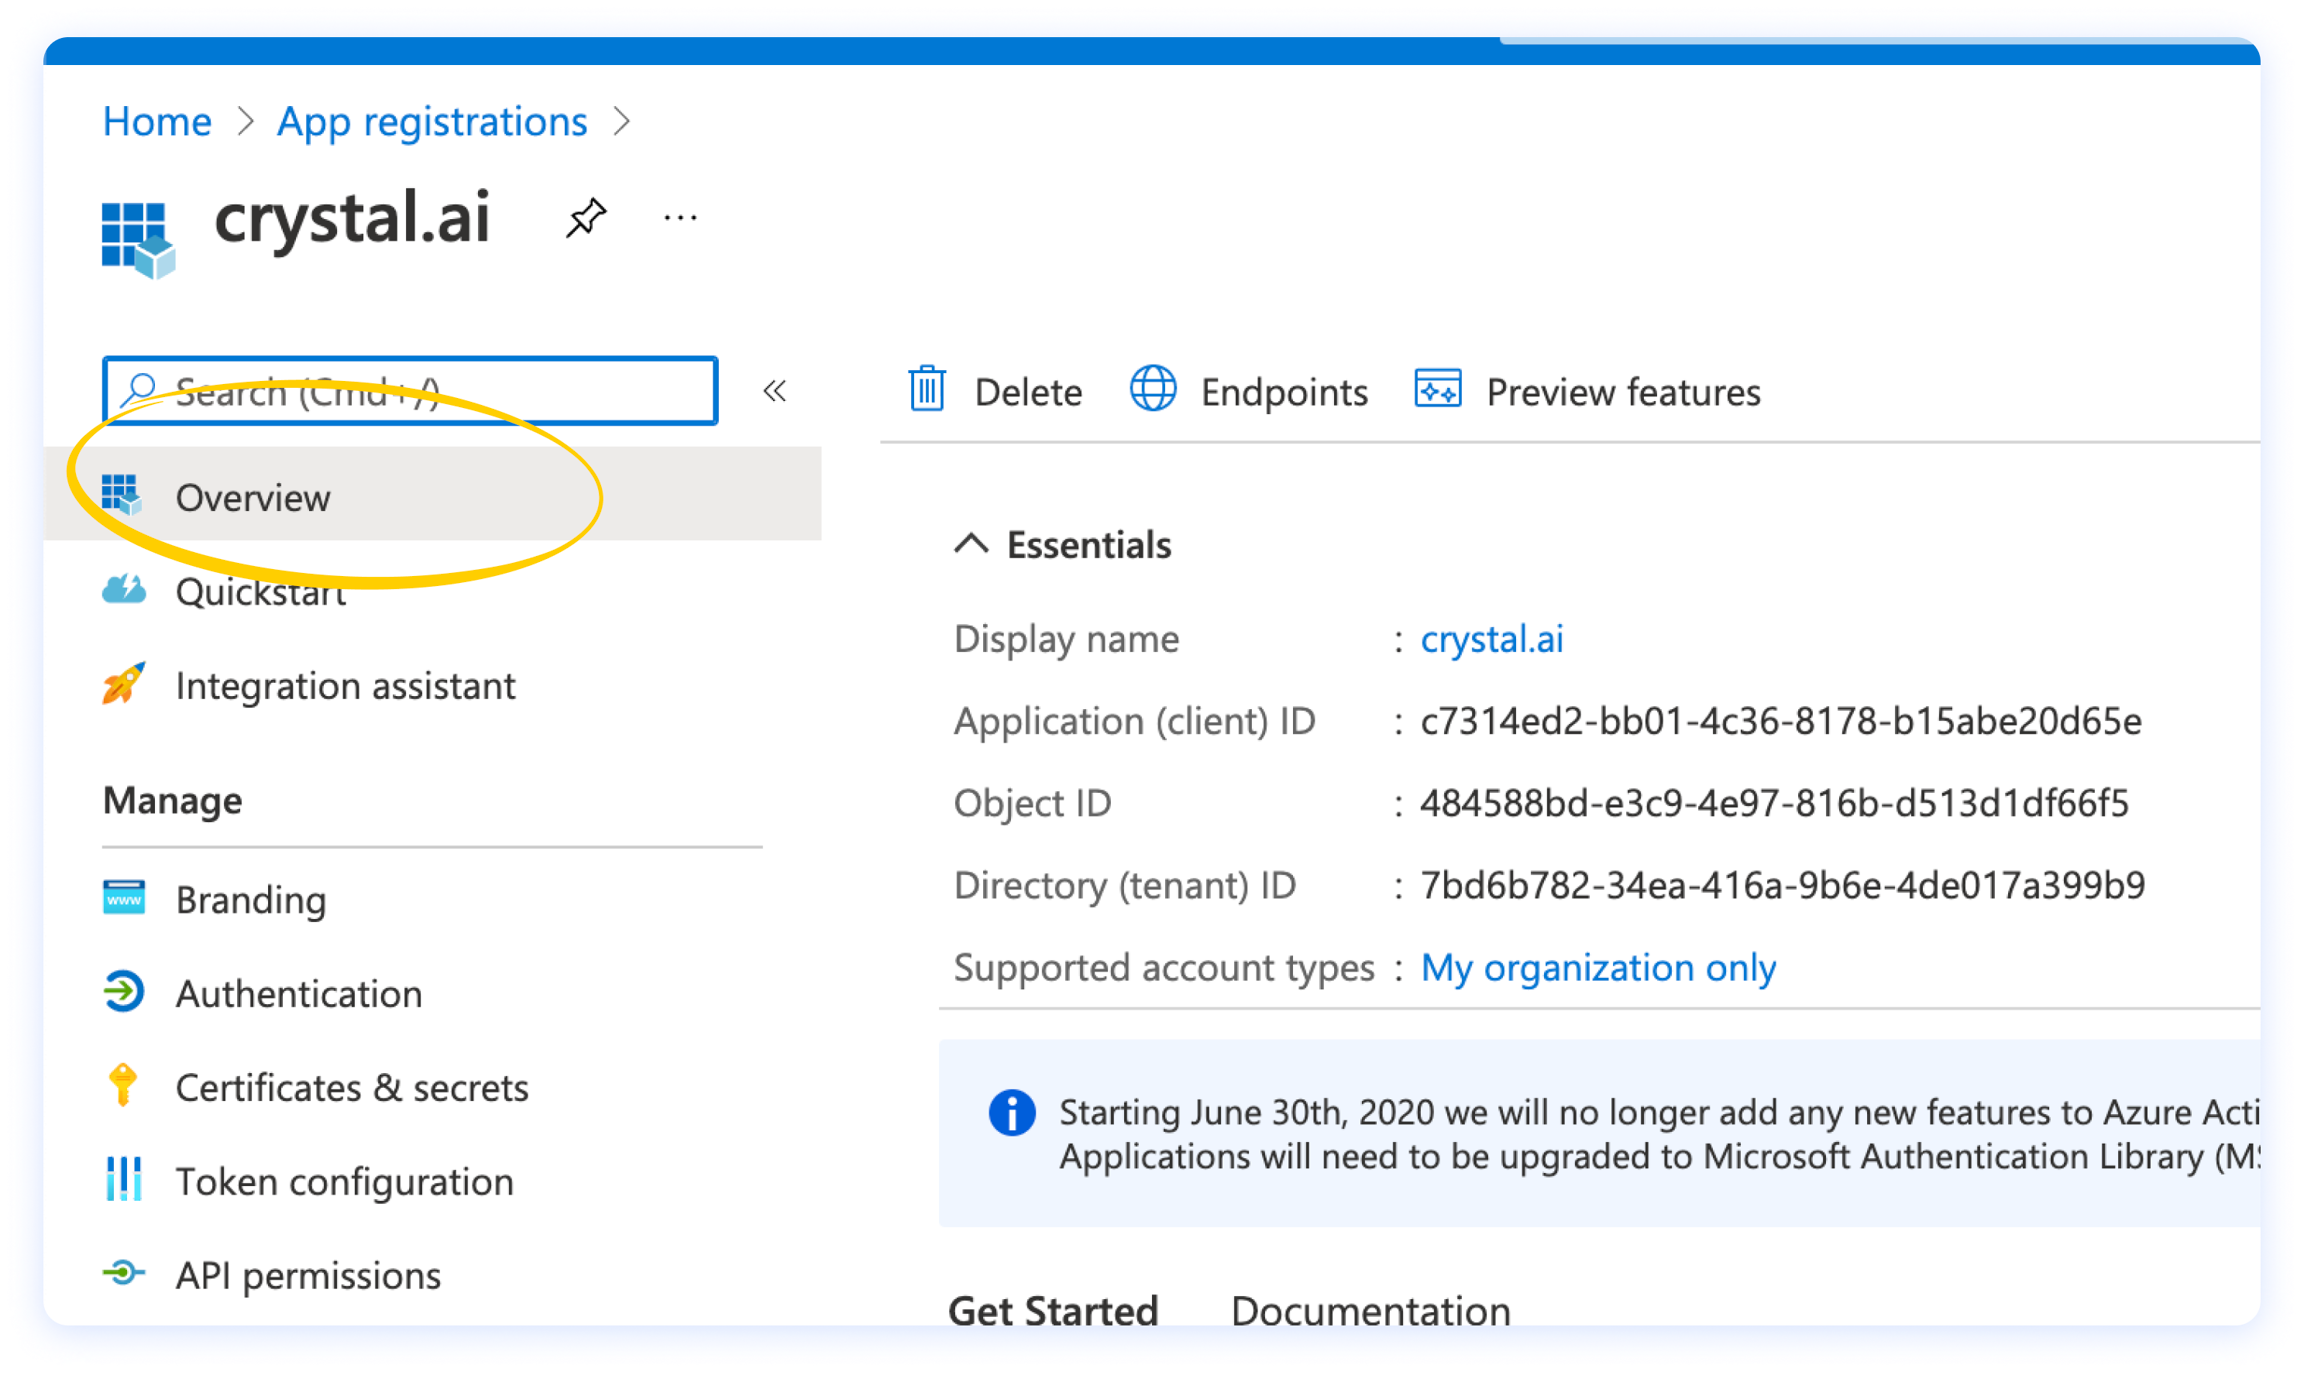Open the crystal.ai display name link

1491,639
